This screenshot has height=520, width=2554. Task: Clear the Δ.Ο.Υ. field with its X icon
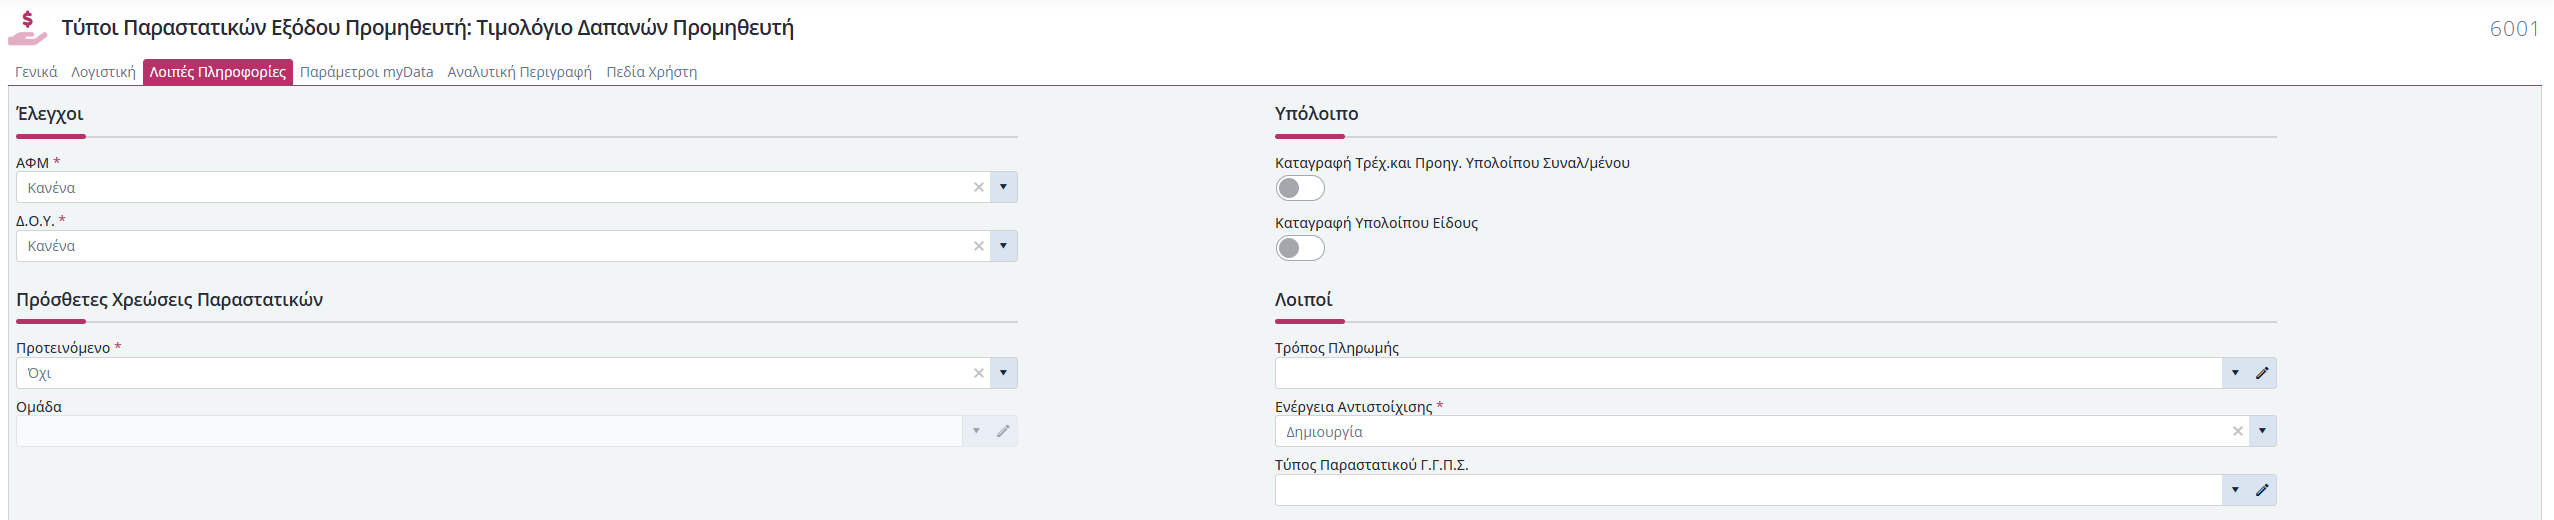click(x=979, y=246)
